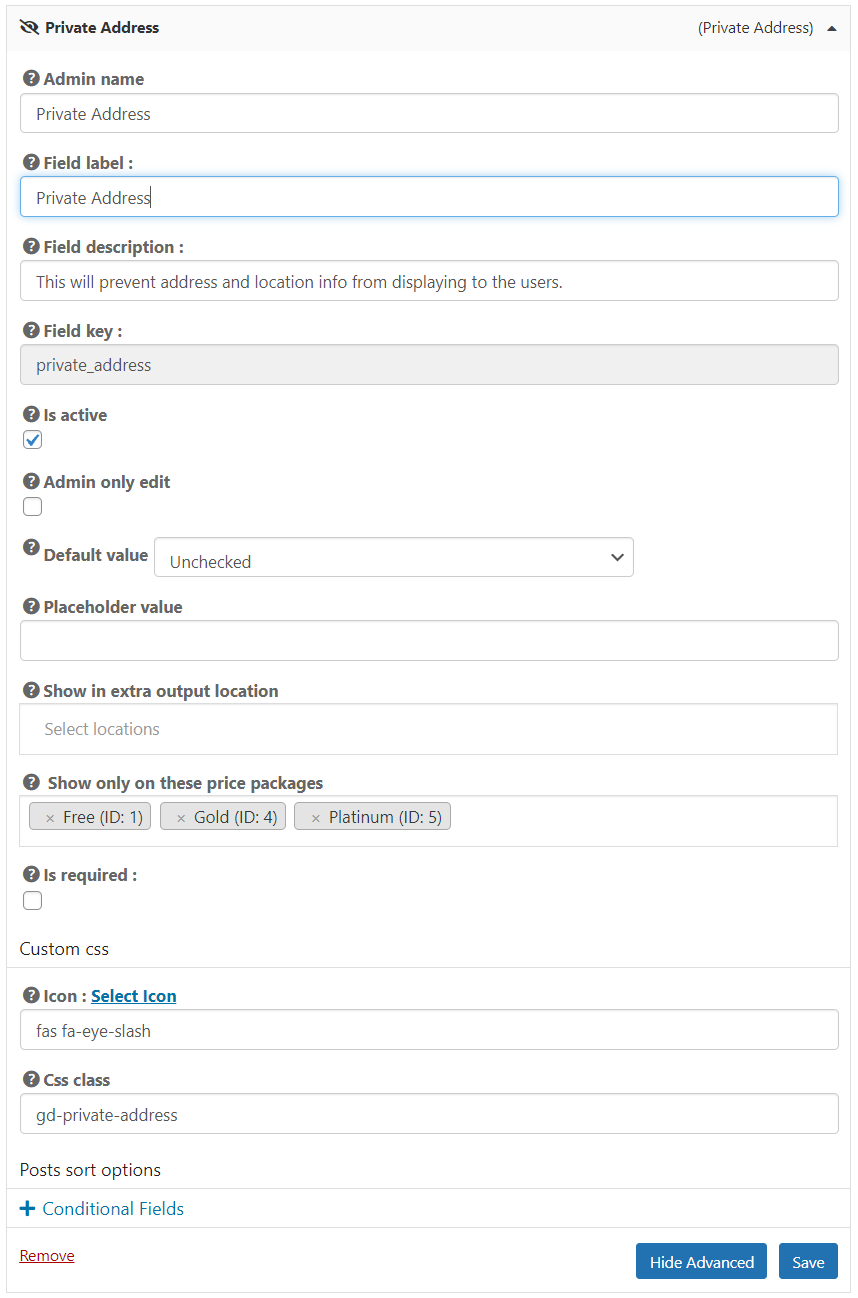Enable the Admin only edit checkbox
Viewport: 858px width, 1298px height.
tap(32, 506)
